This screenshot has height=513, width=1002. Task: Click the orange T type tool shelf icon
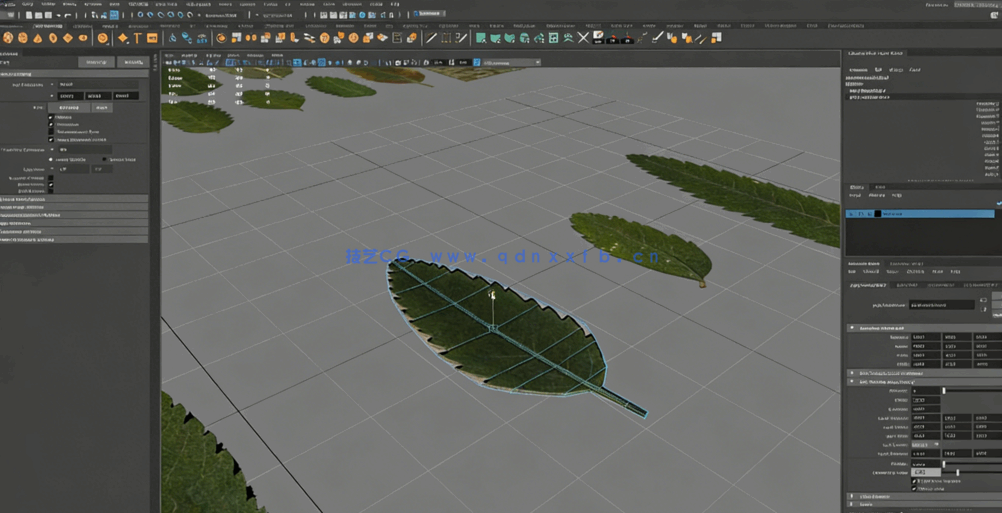[136, 38]
